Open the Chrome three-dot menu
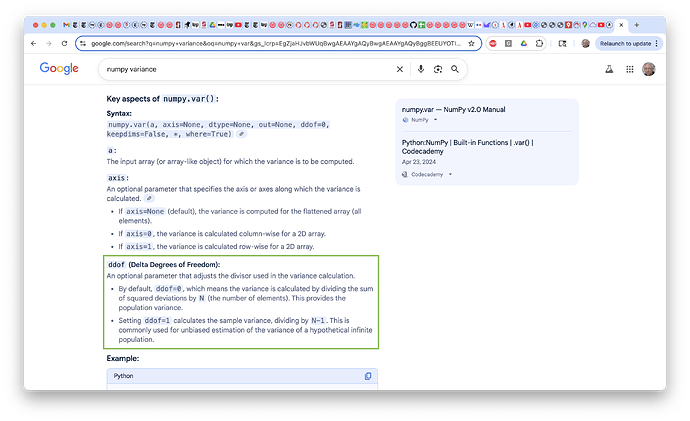This screenshot has height=421, width=690. (657, 44)
